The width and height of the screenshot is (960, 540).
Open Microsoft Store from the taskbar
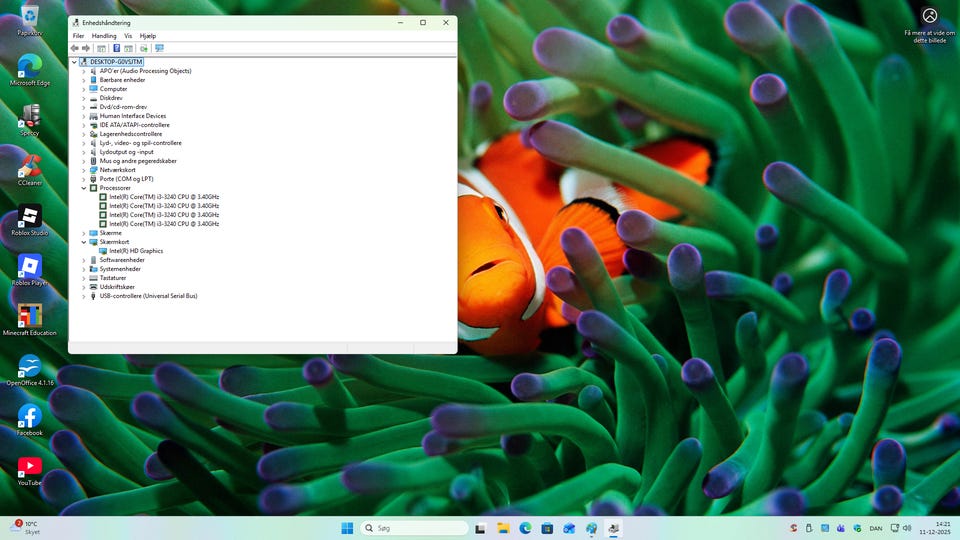(x=547, y=528)
